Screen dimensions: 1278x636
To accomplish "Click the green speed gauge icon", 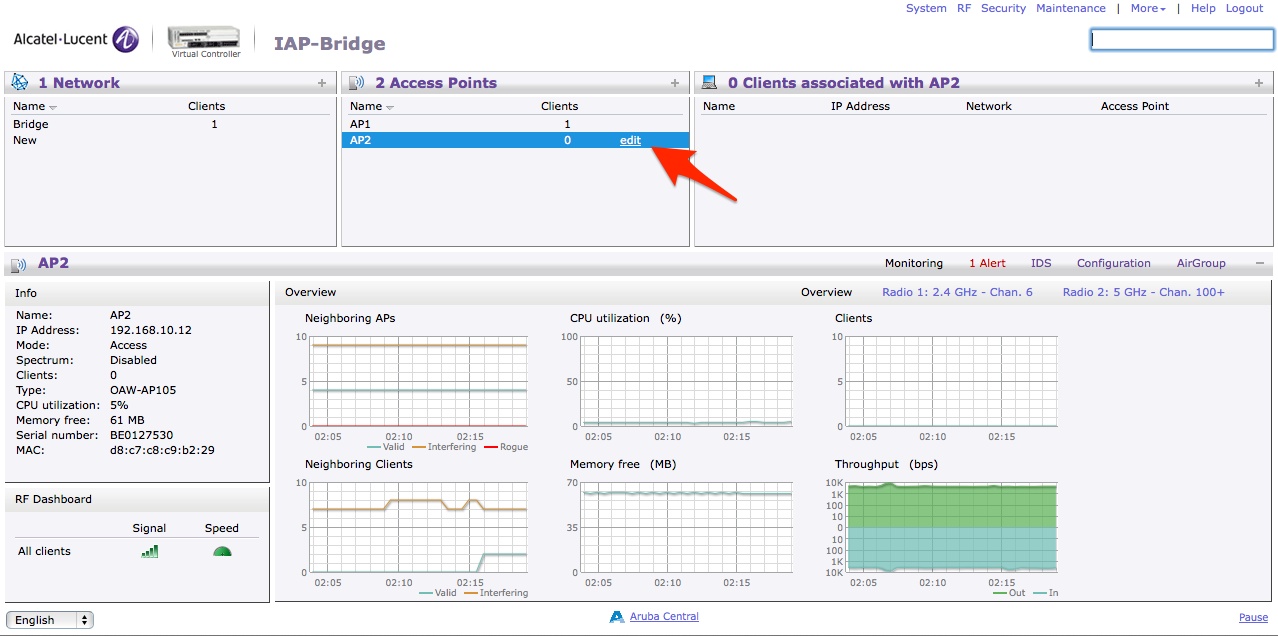I will (x=222, y=551).
